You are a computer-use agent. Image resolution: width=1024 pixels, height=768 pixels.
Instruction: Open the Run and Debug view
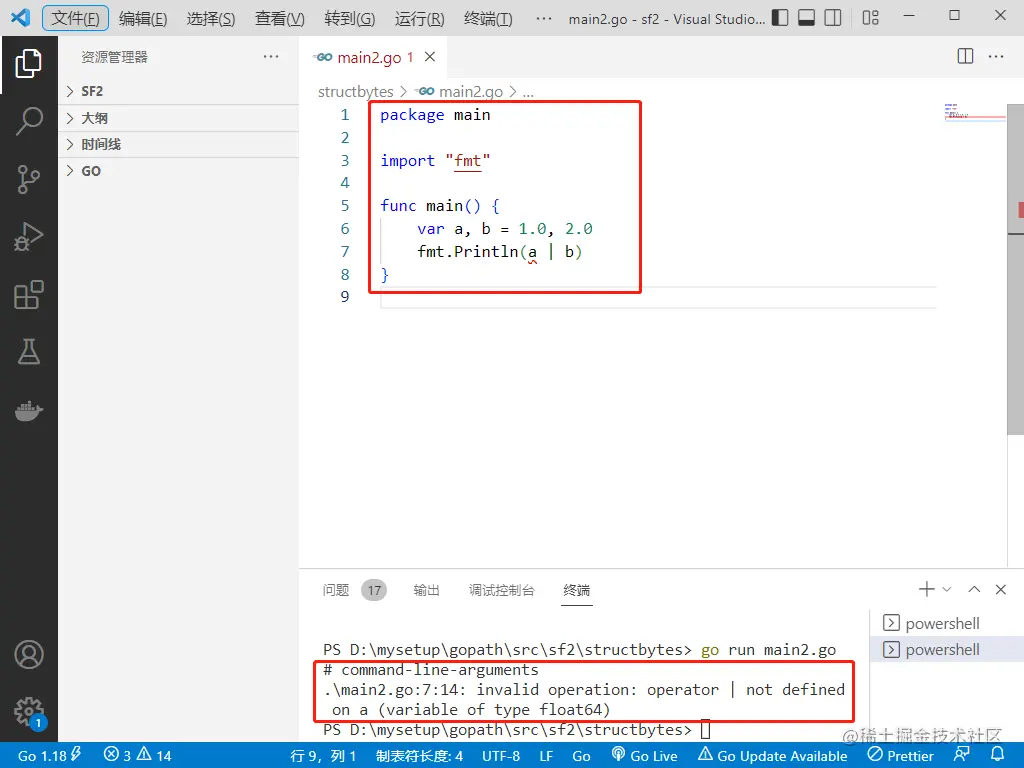(29, 236)
